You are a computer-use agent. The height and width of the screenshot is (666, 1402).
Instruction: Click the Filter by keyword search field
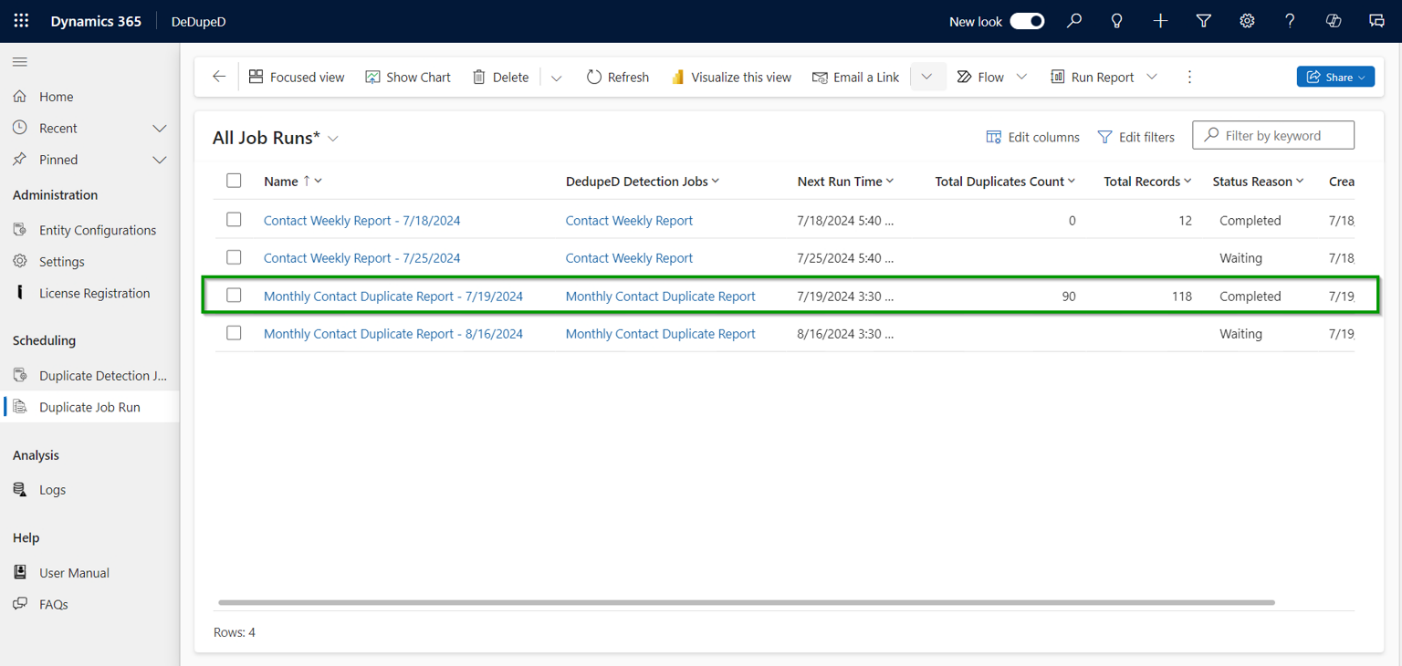click(1273, 135)
